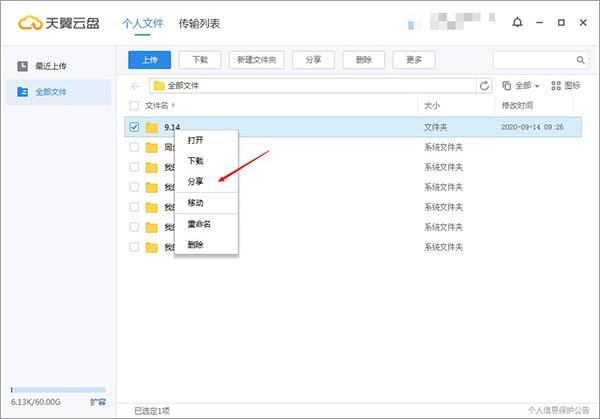The height and width of the screenshot is (419, 600).
Task: Click the 新建文件夹 button
Action: click(257, 60)
